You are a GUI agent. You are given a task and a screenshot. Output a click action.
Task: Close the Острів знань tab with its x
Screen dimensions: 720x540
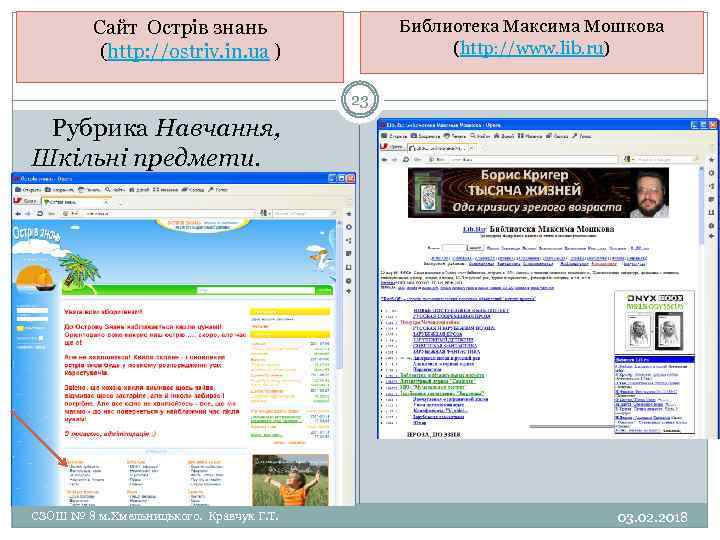point(107,202)
